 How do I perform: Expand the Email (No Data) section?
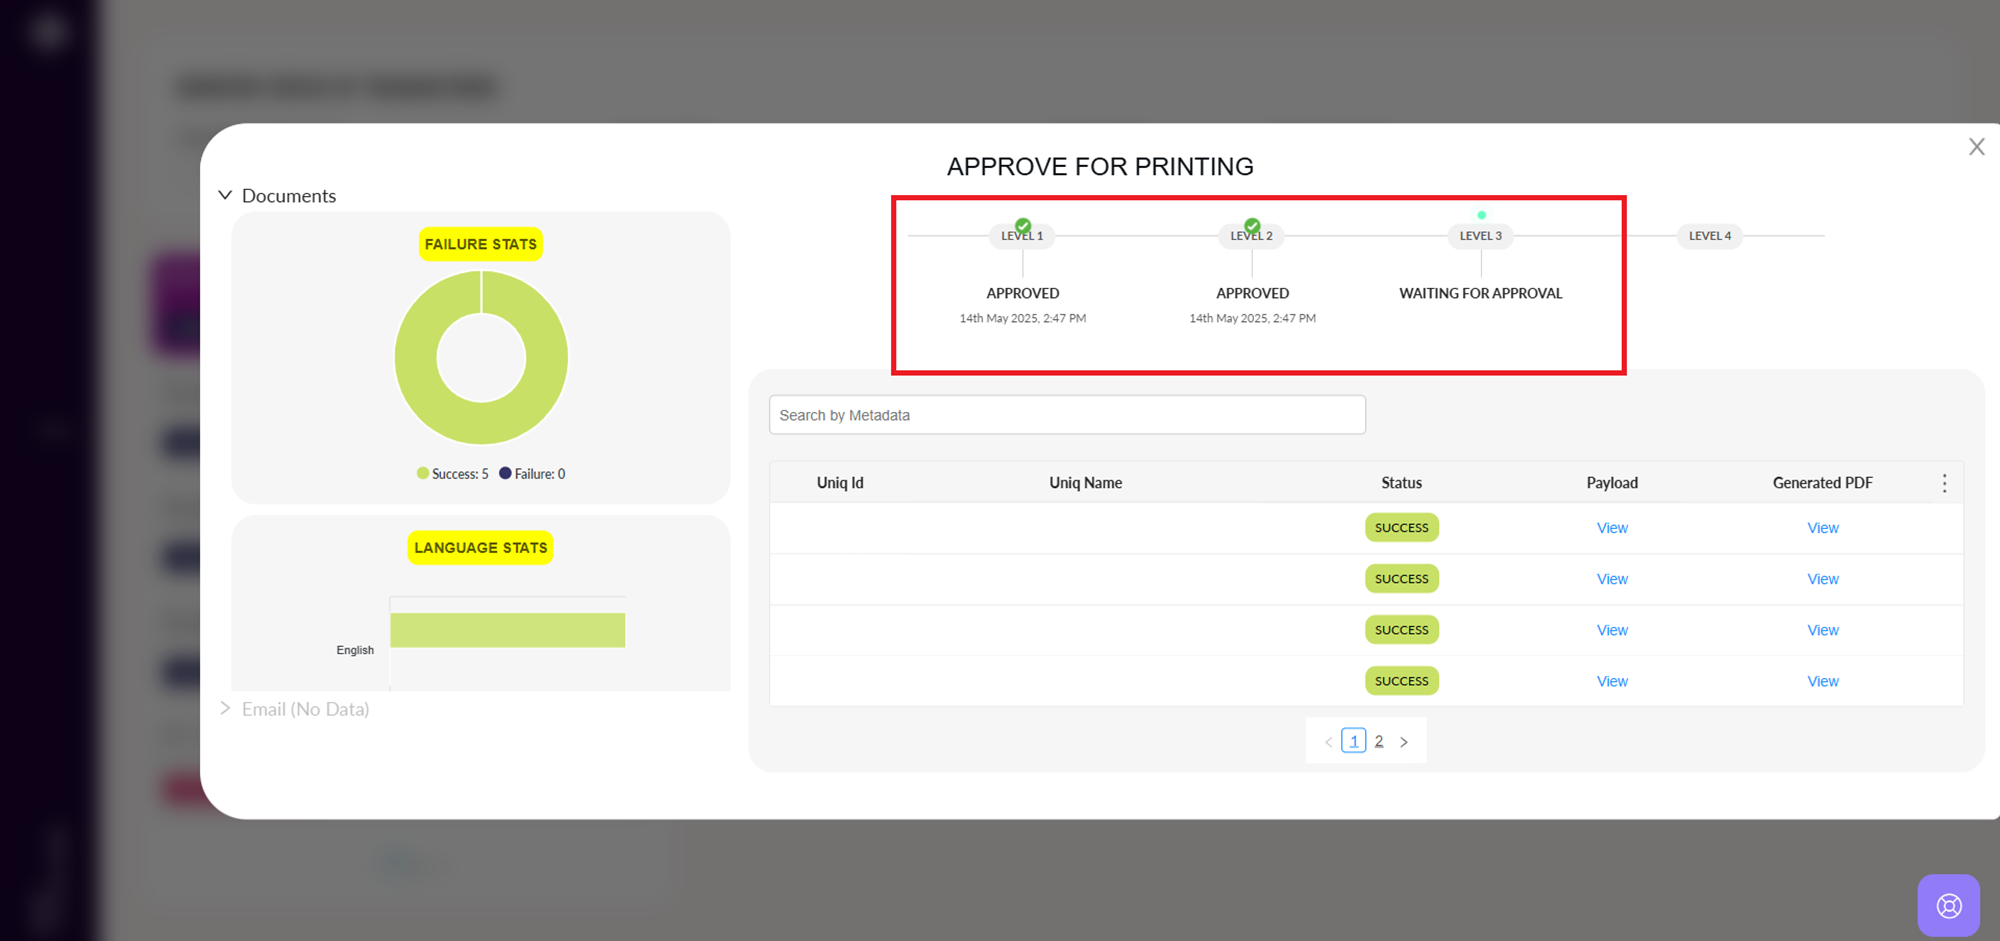(x=226, y=709)
